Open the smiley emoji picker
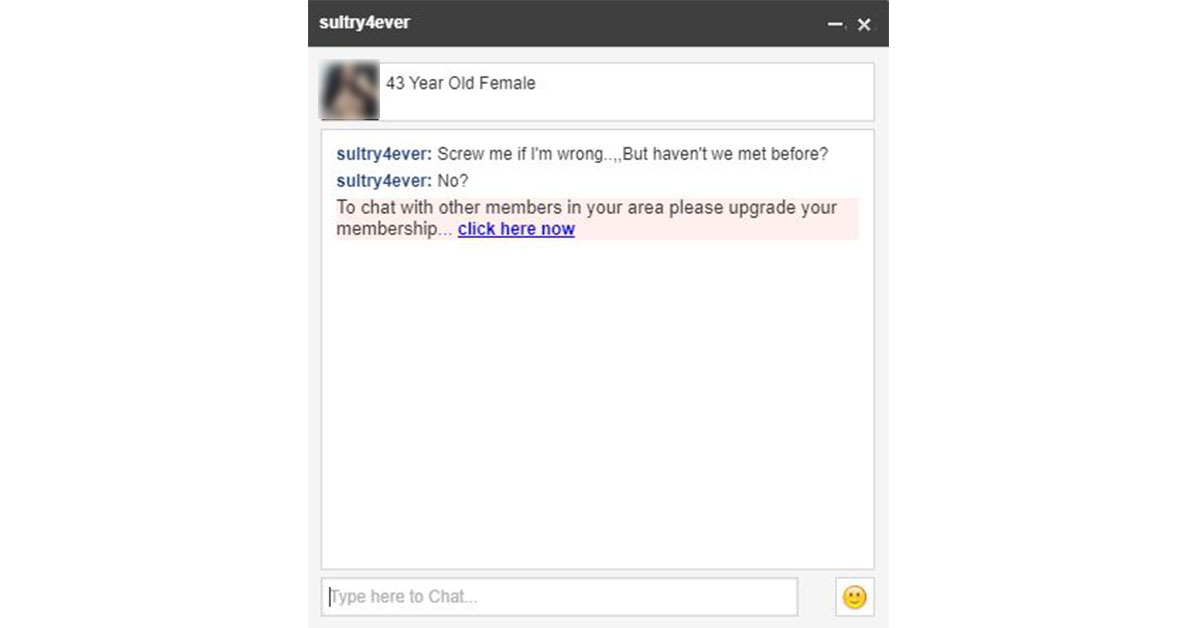The height and width of the screenshot is (628, 1200). tap(854, 597)
